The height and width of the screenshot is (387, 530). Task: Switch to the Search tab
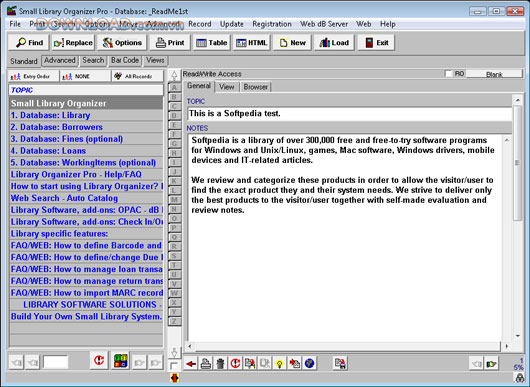click(93, 61)
